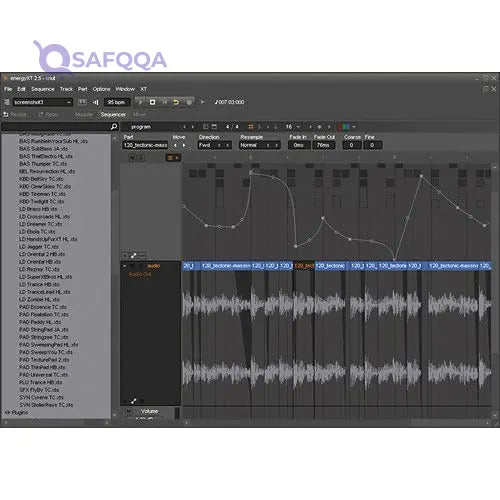Screen dimensions: 500x500
Task: Click the link icon above audio track
Action: click(x=133, y=256)
